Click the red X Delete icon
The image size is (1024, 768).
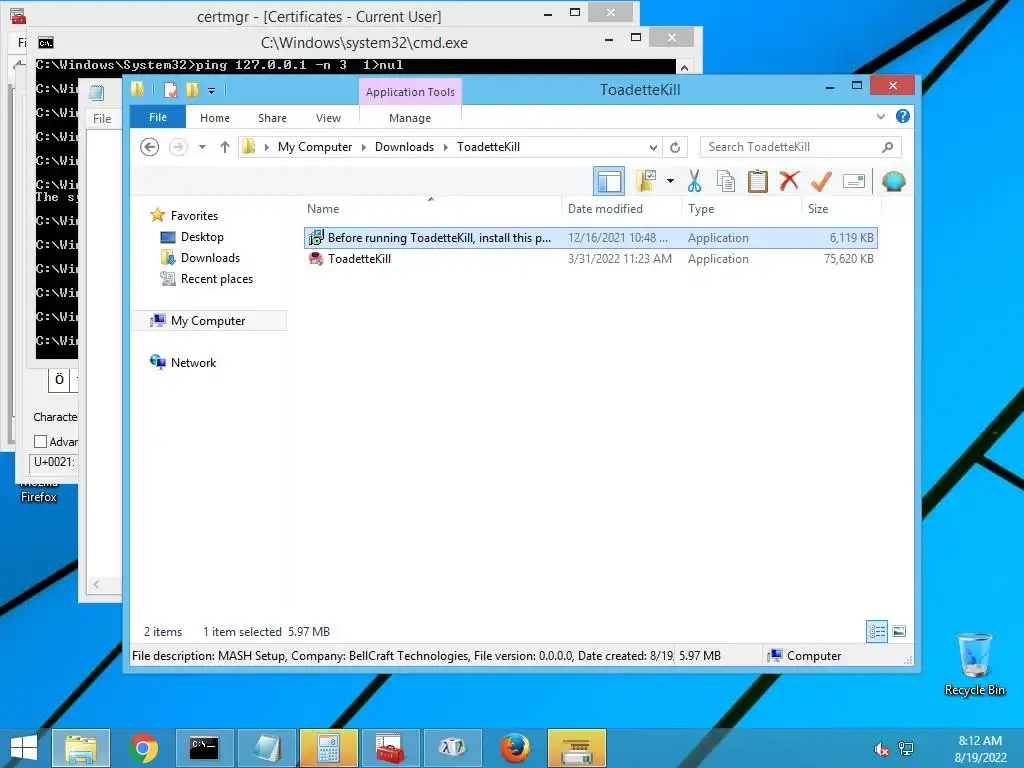(789, 181)
